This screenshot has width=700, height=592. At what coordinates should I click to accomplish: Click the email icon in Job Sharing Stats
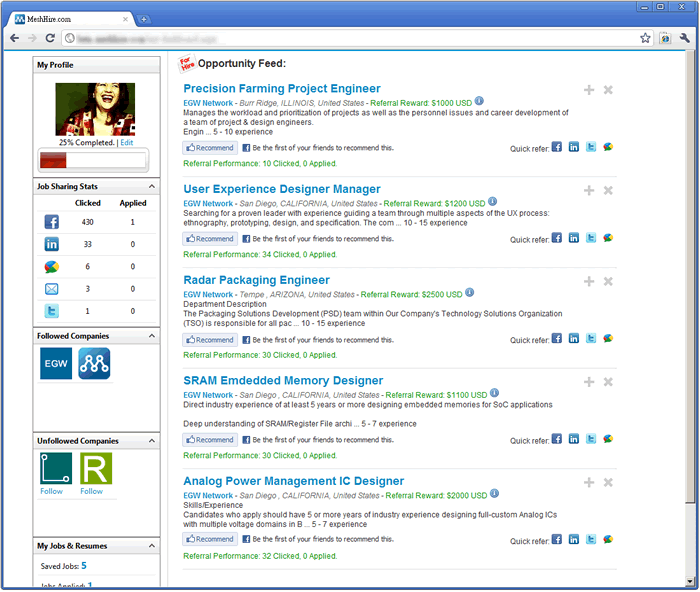pyautogui.click(x=52, y=289)
